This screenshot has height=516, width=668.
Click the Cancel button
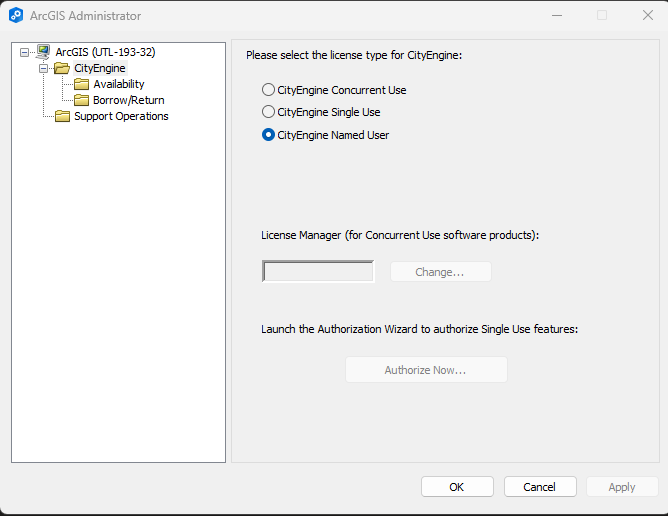pyautogui.click(x=540, y=487)
